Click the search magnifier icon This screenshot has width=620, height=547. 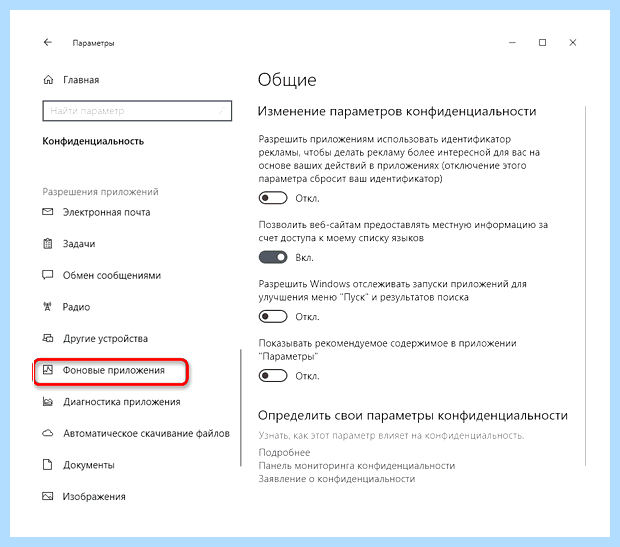pos(223,111)
